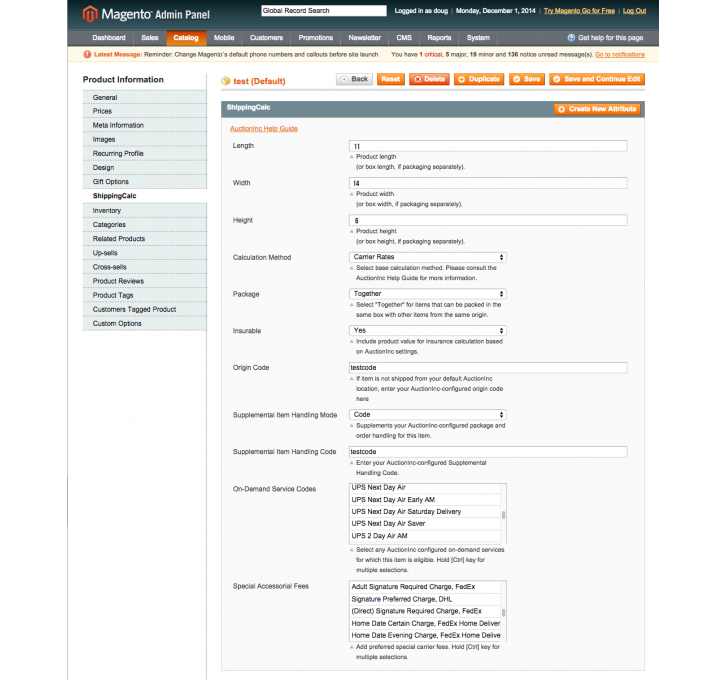Open the Design tab
725x680 pixels.
[x=145, y=168]
